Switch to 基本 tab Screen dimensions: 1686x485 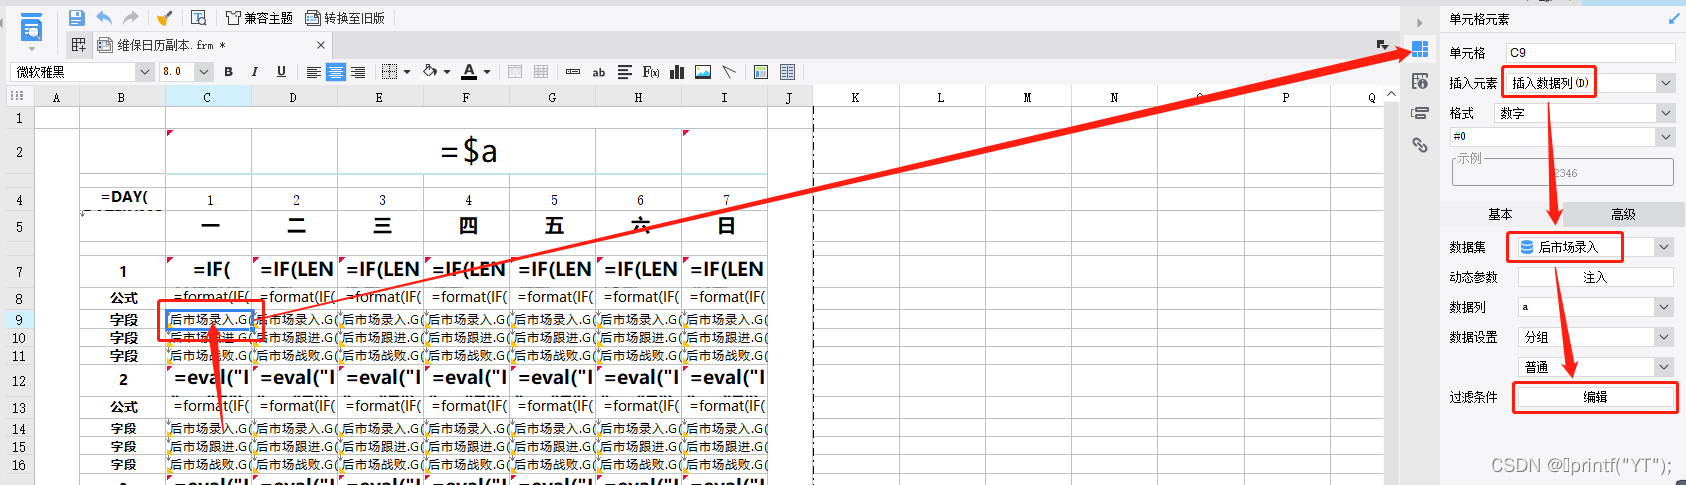(1500, 214)
